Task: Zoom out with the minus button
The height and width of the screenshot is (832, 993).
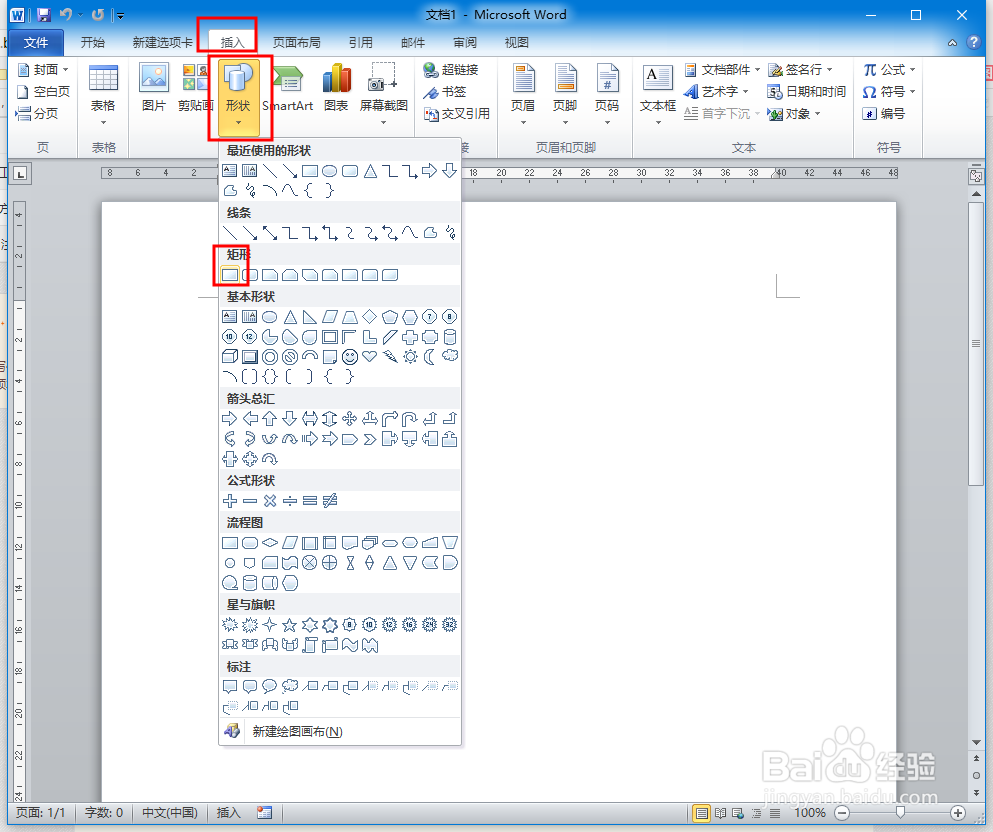Action: point(842,813)
